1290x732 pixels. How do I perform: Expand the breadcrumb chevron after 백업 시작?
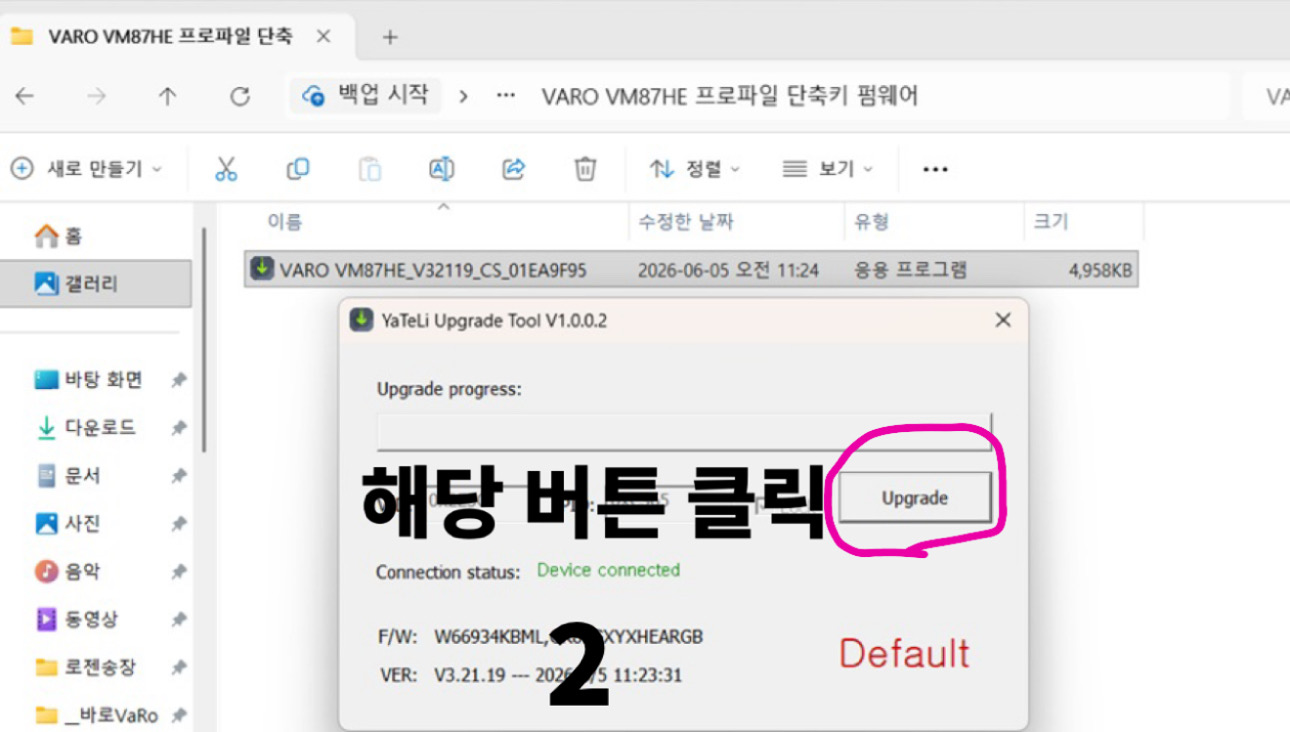coord(463,96)
